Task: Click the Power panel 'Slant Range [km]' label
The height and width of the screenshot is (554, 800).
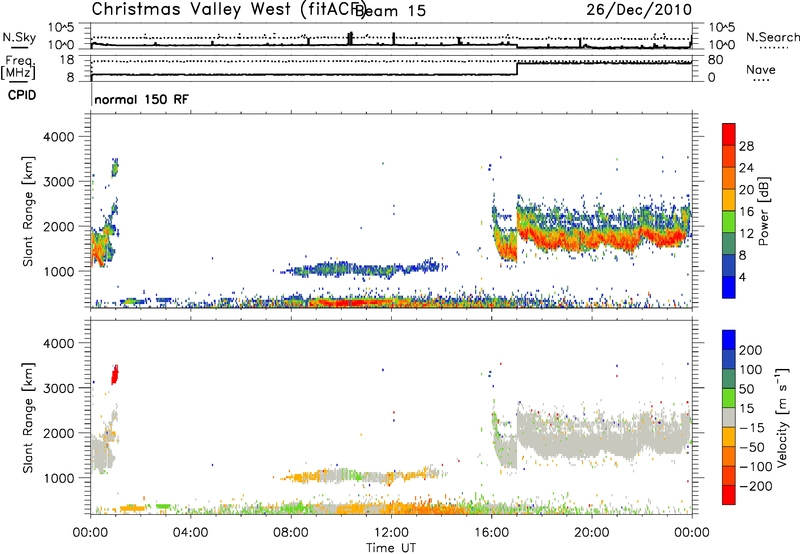Action: (x=28, y=211)
